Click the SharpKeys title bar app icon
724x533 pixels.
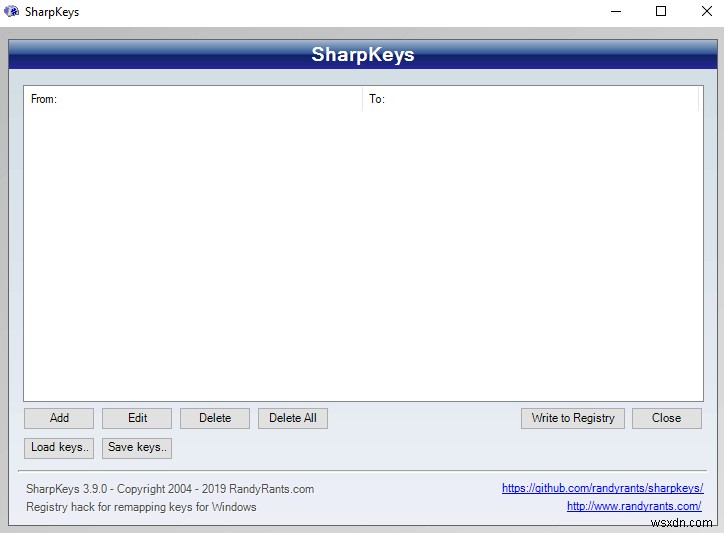coord(12,11)
